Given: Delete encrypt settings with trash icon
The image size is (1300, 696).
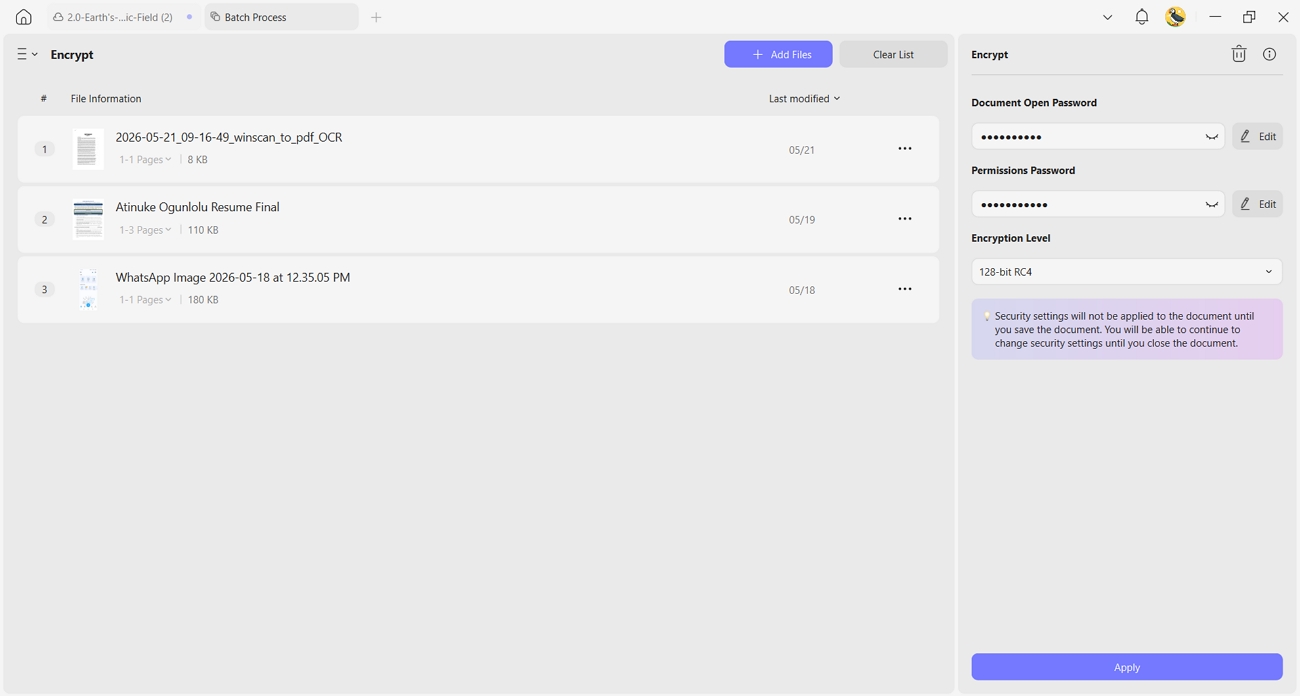Looking at the screenshot, I should (1238, 54).
